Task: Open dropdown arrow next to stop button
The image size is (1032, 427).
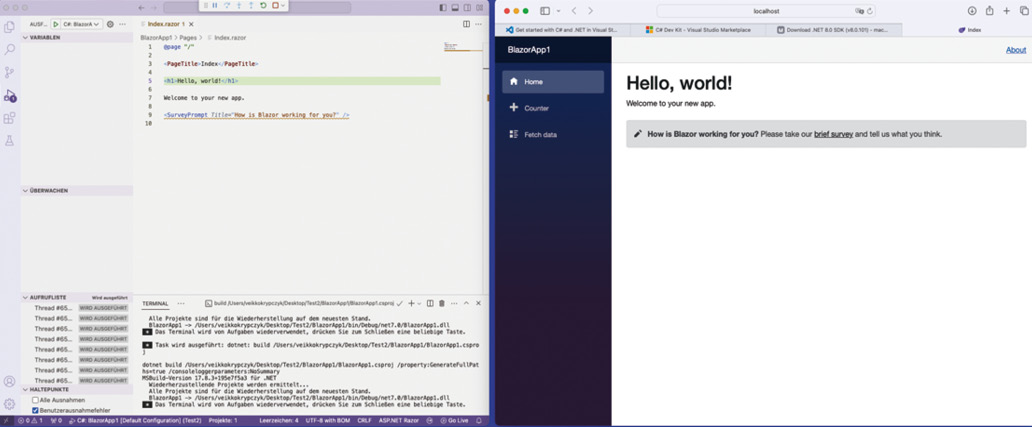Action: tap(283, 5)
